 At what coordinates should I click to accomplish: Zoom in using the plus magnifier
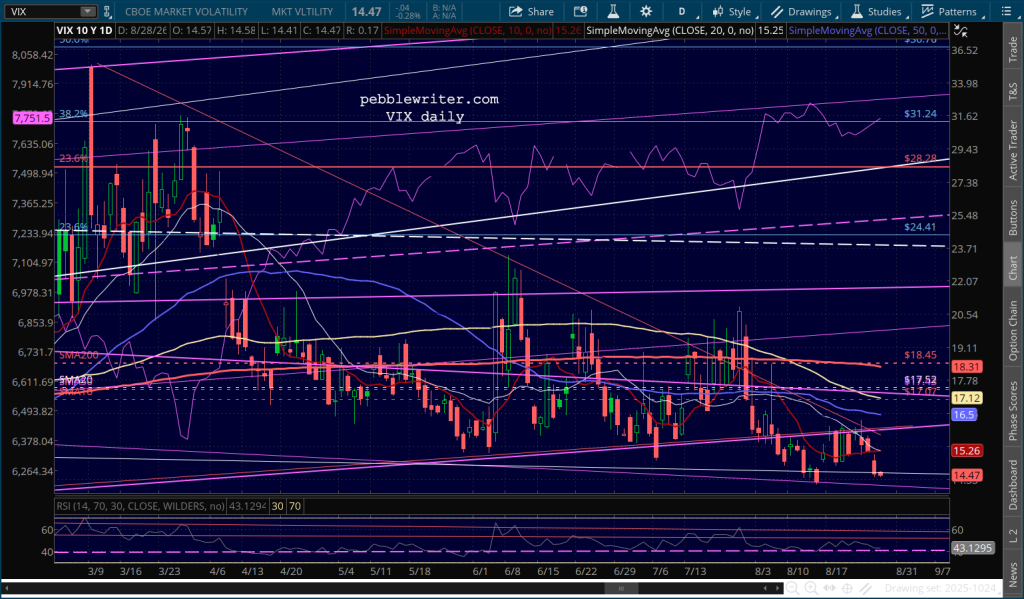[x=810, y=589]
